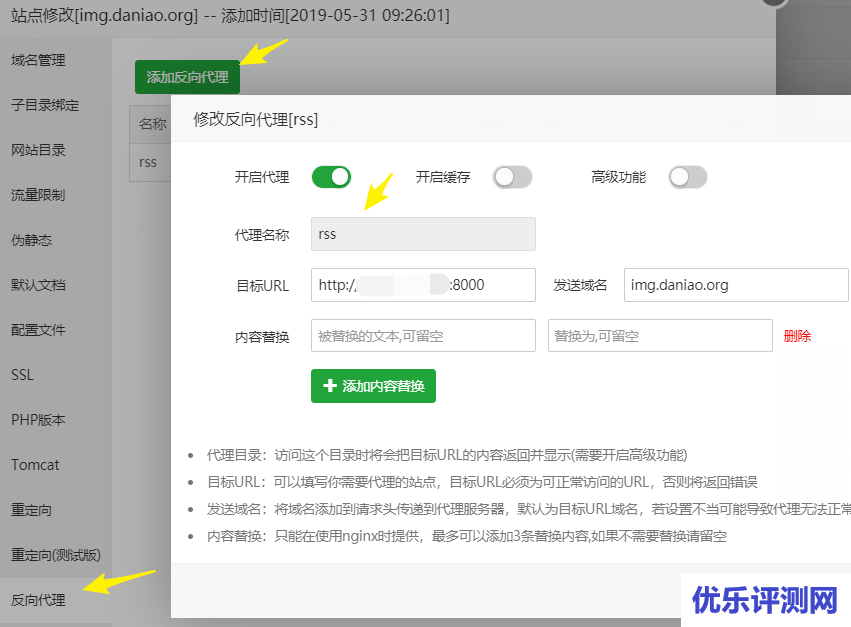Click the 代理名称 field containing rss
Screen dimensions: 851x627
(423, 234)
